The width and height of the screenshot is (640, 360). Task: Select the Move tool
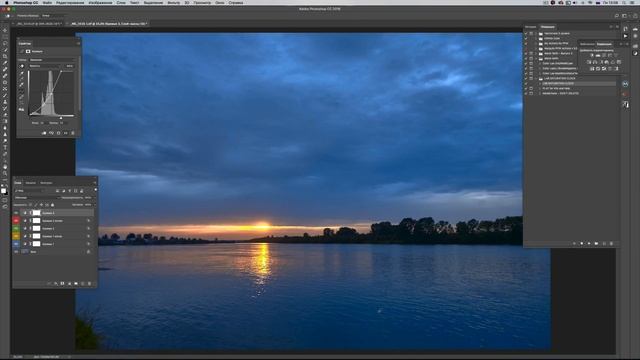point(5,30)
